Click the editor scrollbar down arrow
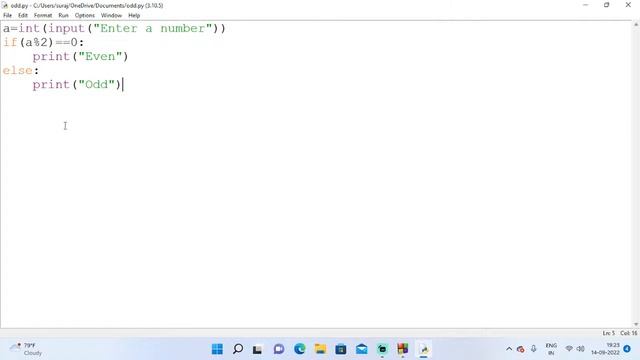 [x=636, y=324]
